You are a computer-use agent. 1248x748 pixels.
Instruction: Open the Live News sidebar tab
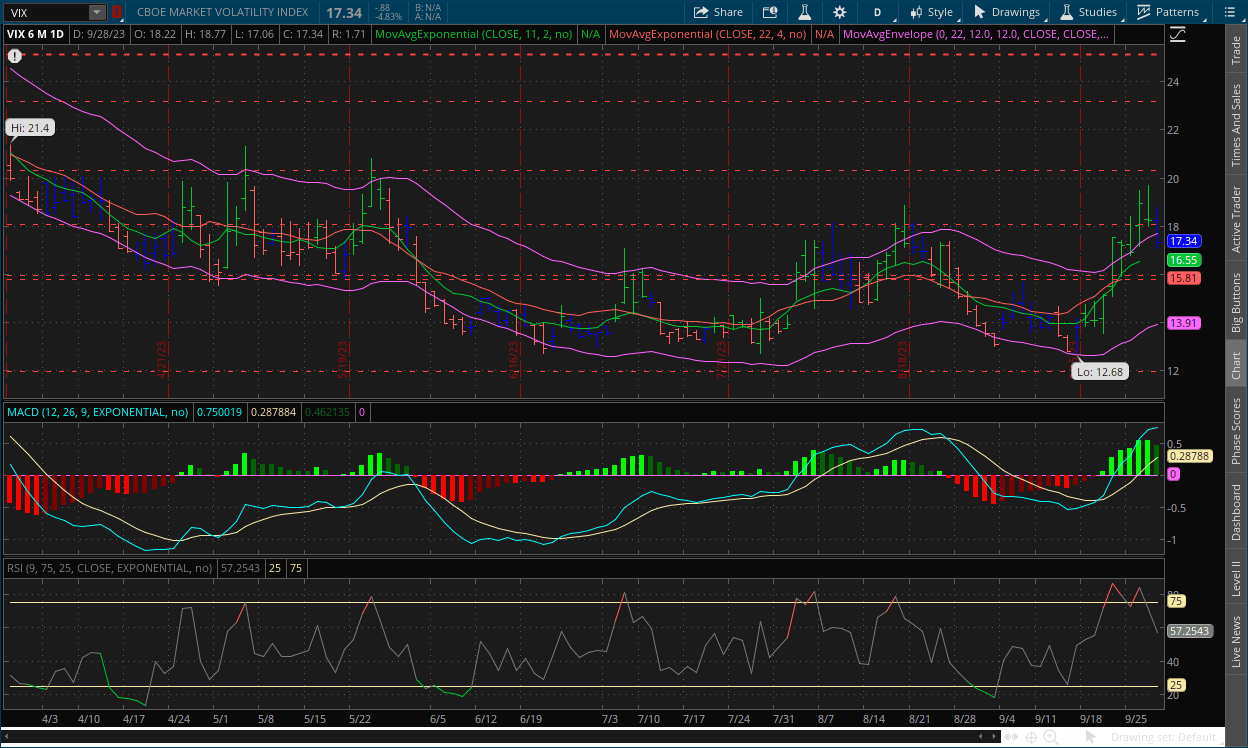coord(1237,641)
